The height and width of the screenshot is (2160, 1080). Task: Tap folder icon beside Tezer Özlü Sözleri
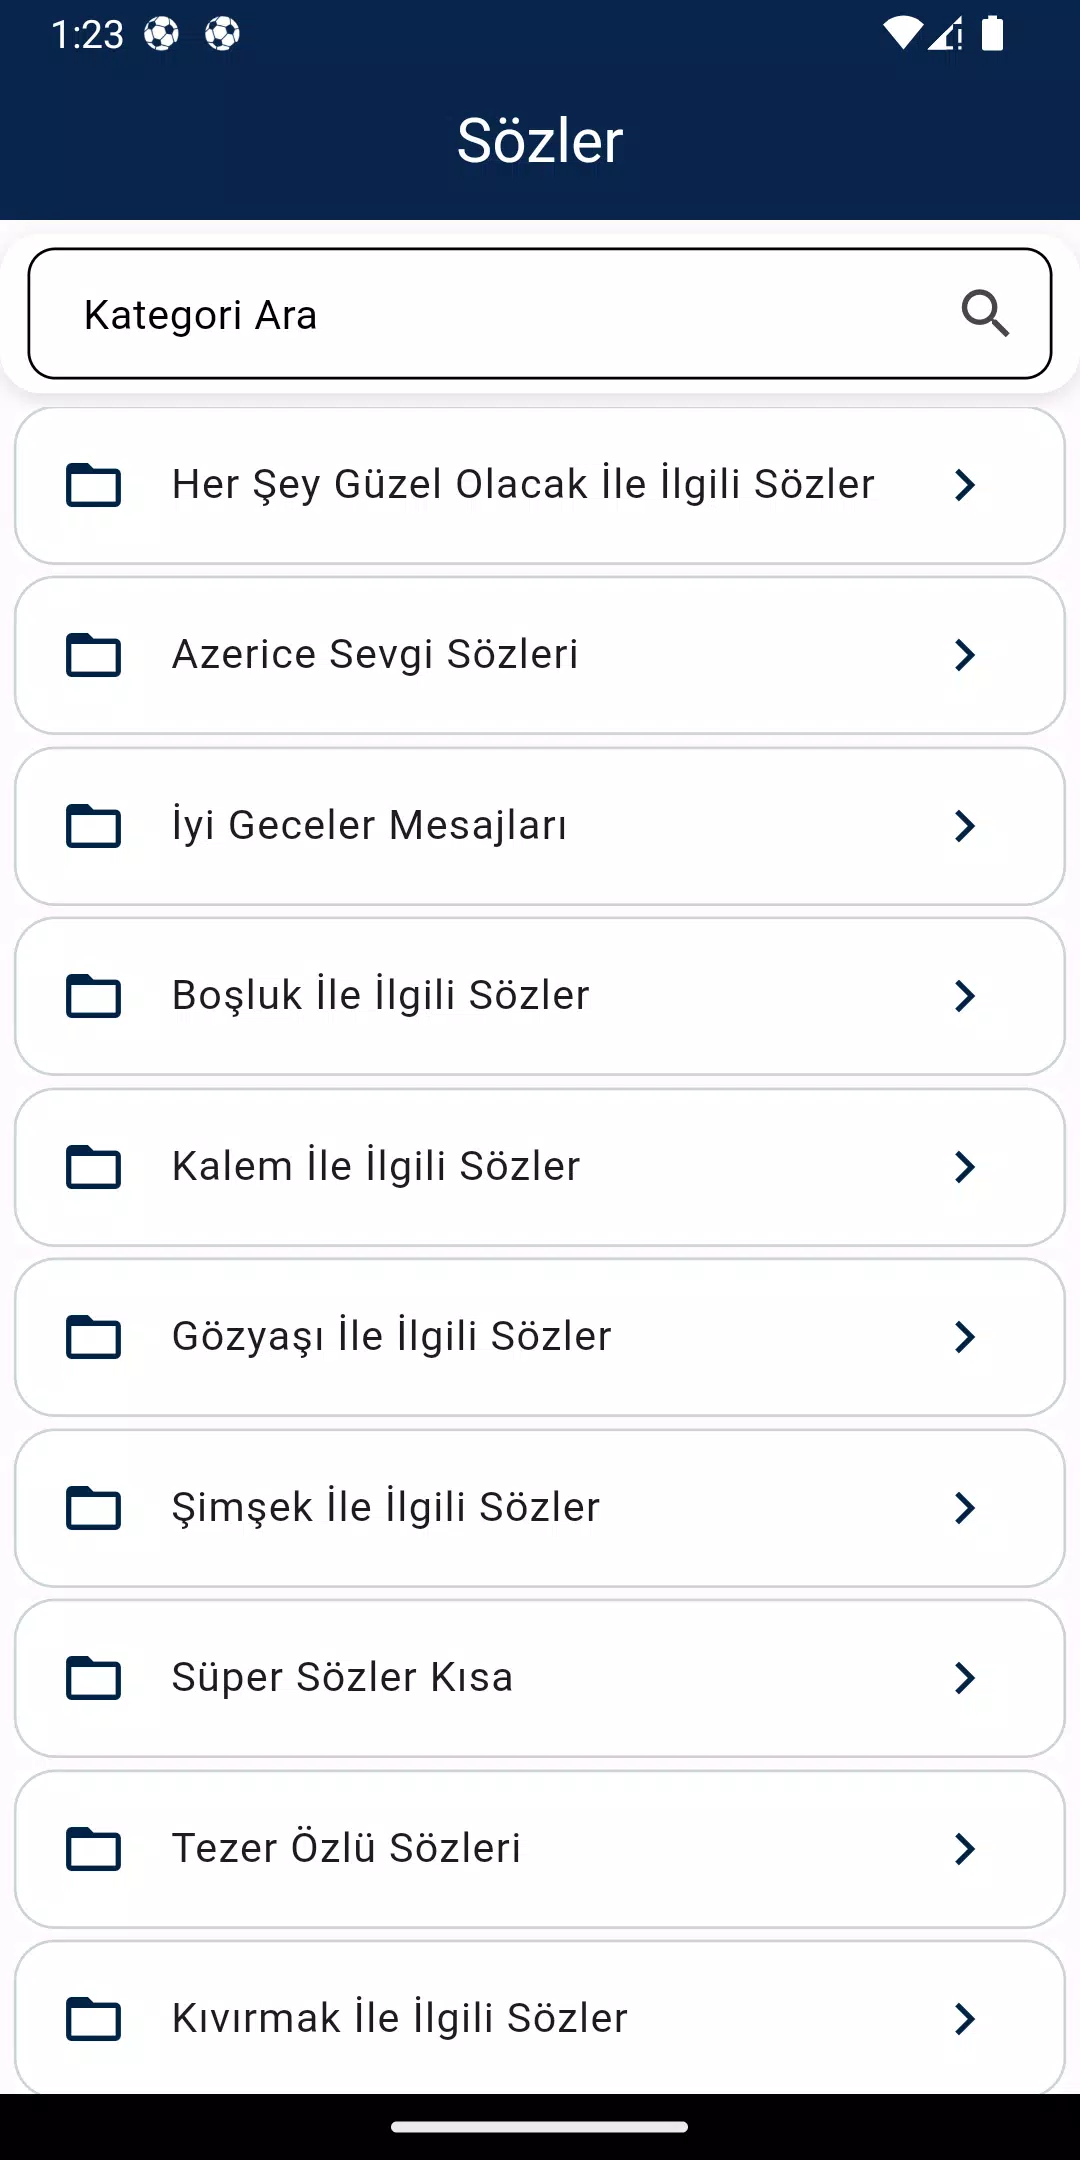click(94, 1849)
